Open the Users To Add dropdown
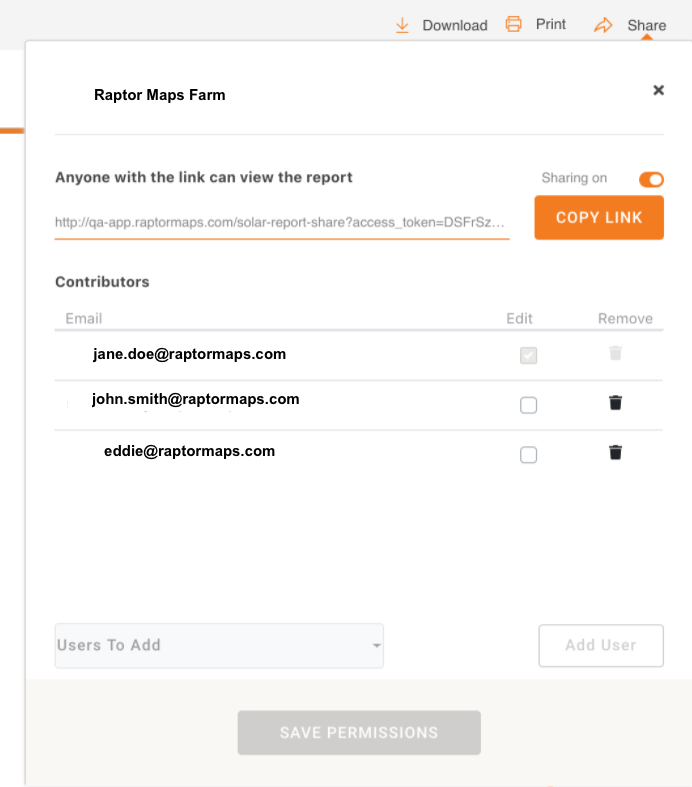692x787 pixels. tap(219, 645)
